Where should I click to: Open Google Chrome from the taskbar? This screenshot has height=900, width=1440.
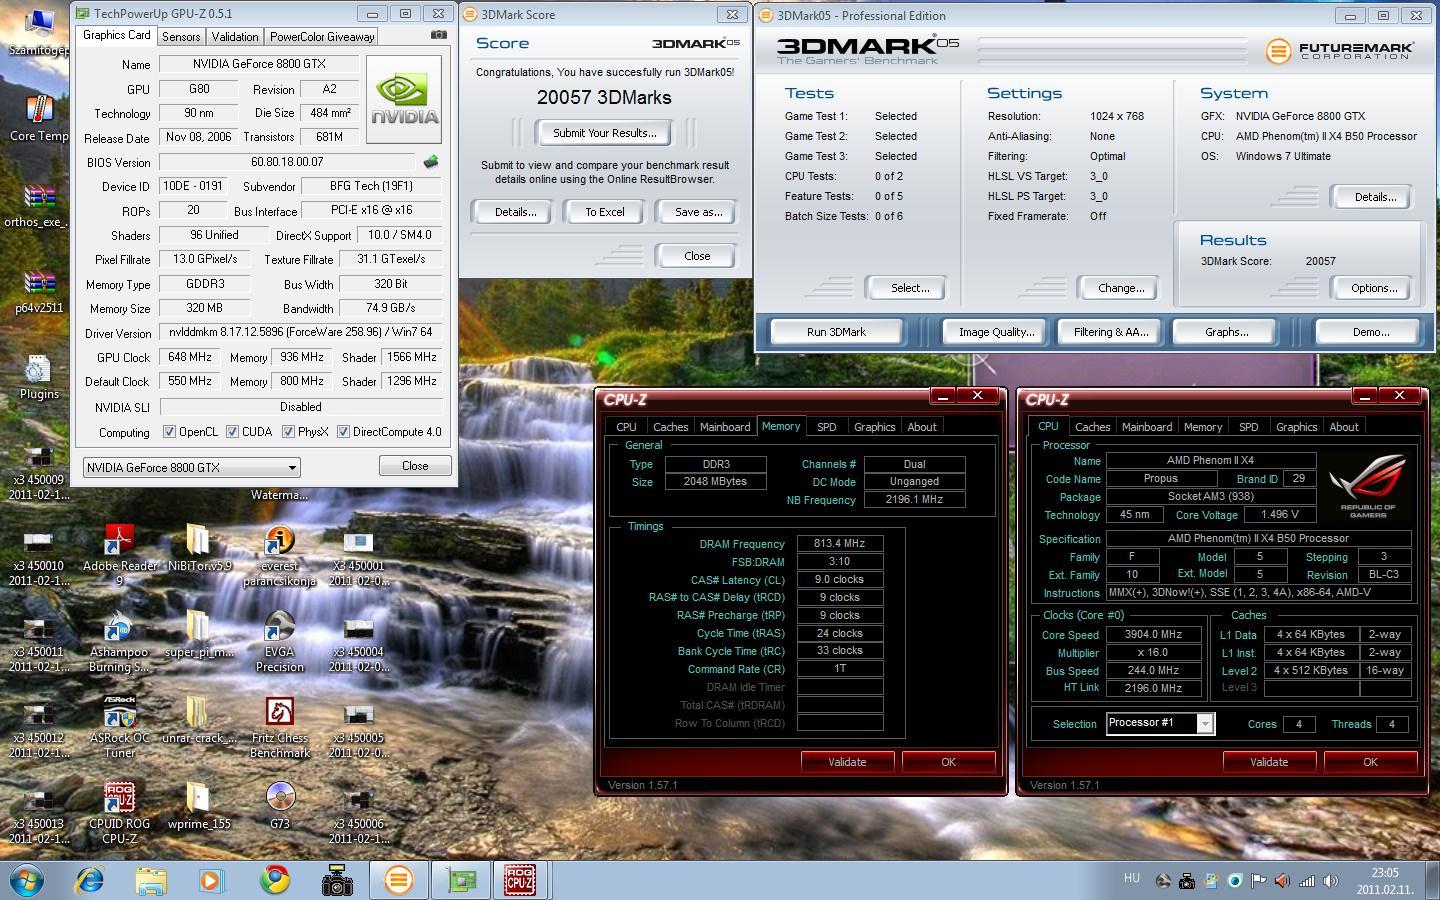click(x=275, y=880)
